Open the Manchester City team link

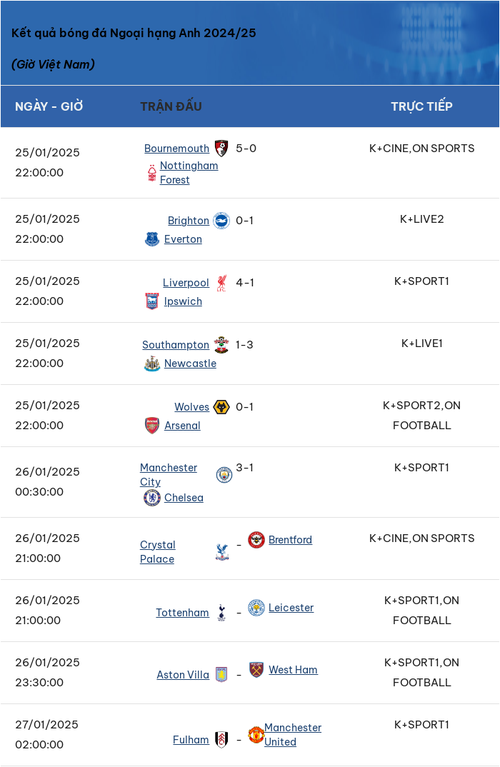[169, 474]
